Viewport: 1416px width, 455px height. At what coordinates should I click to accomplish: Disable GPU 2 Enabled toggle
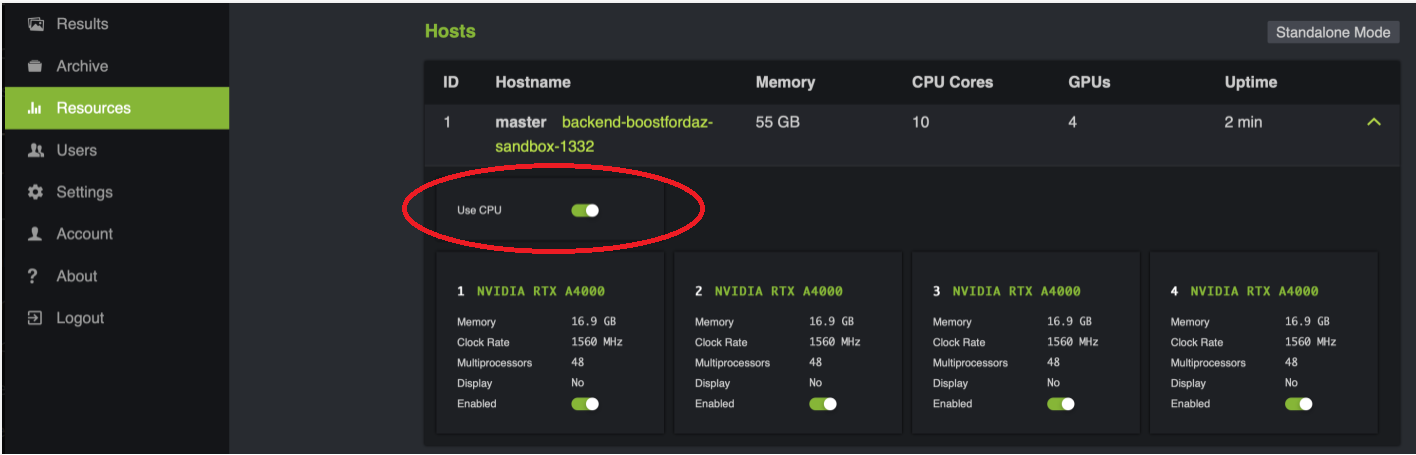pyautogui.click(x=823, y=404)
